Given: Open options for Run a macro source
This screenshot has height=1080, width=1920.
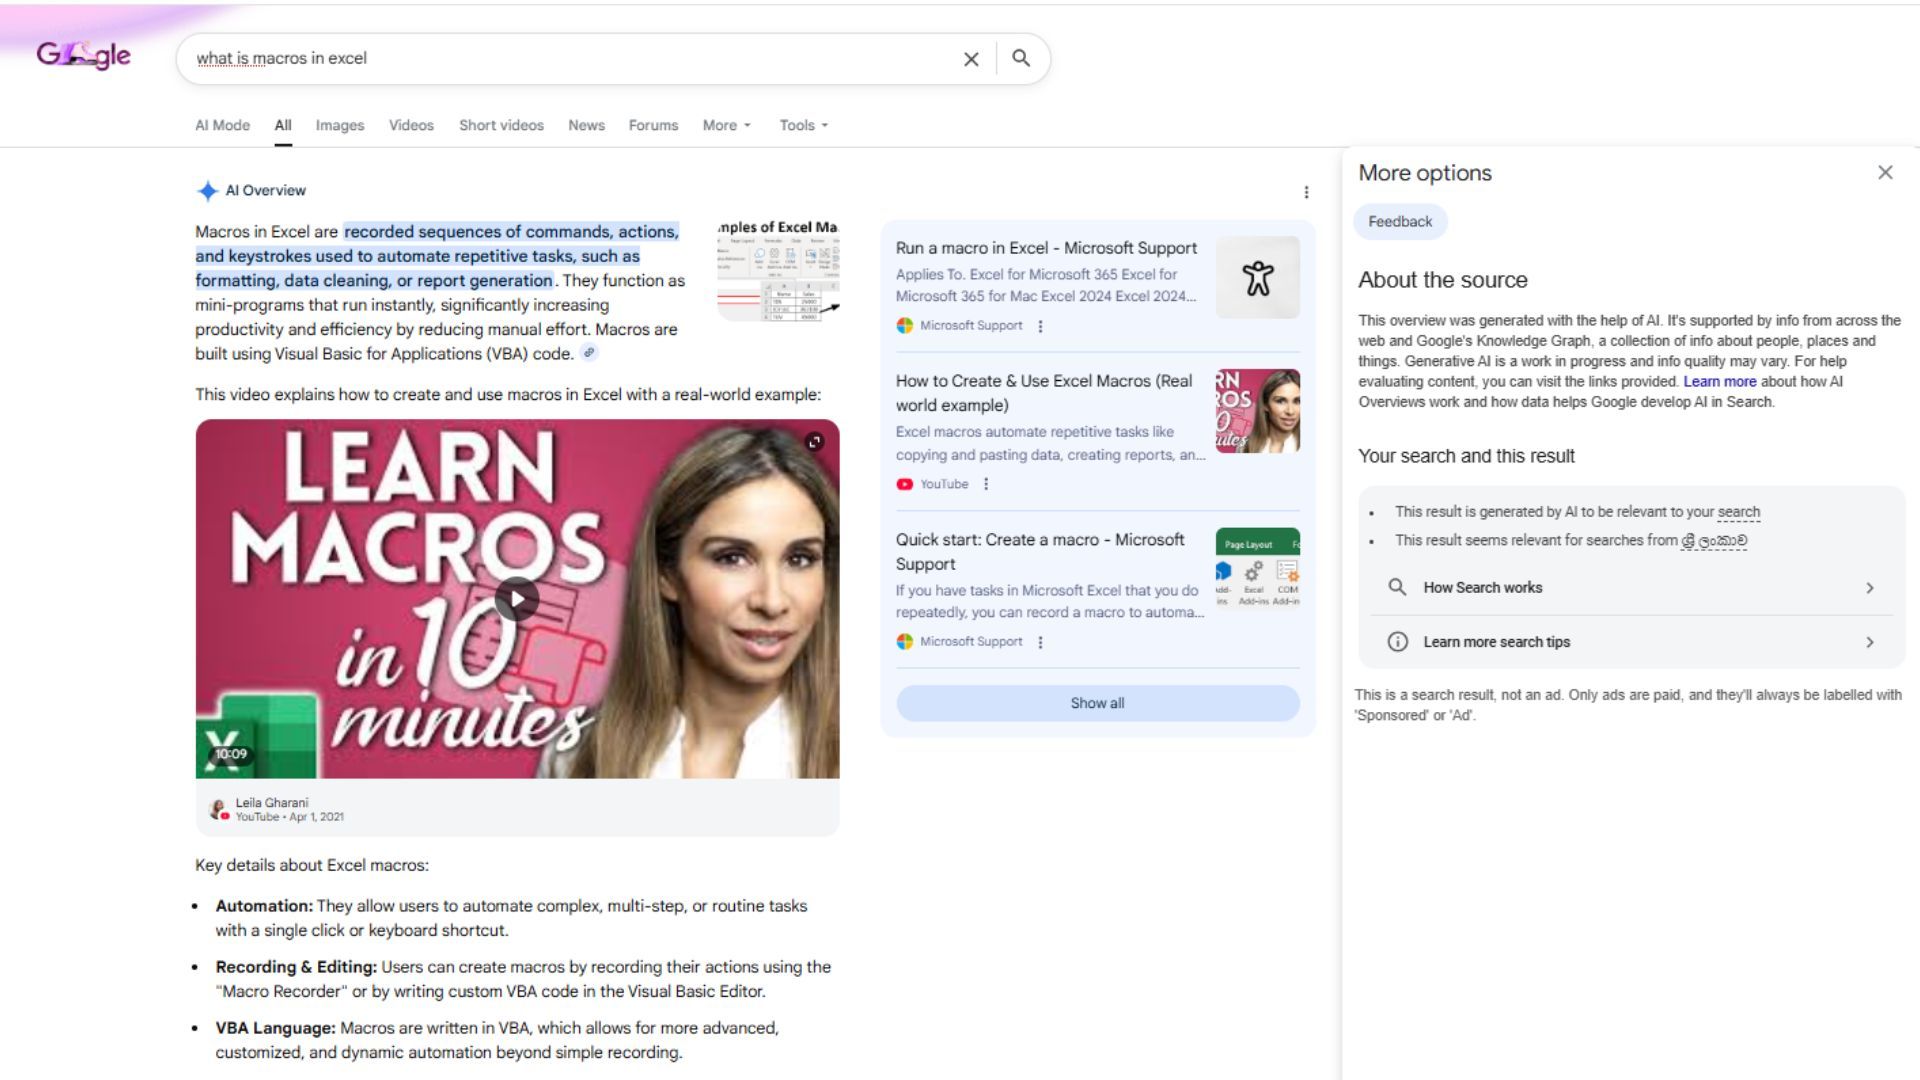Looking at the screenshot, I should click(x=1040, y=326).
